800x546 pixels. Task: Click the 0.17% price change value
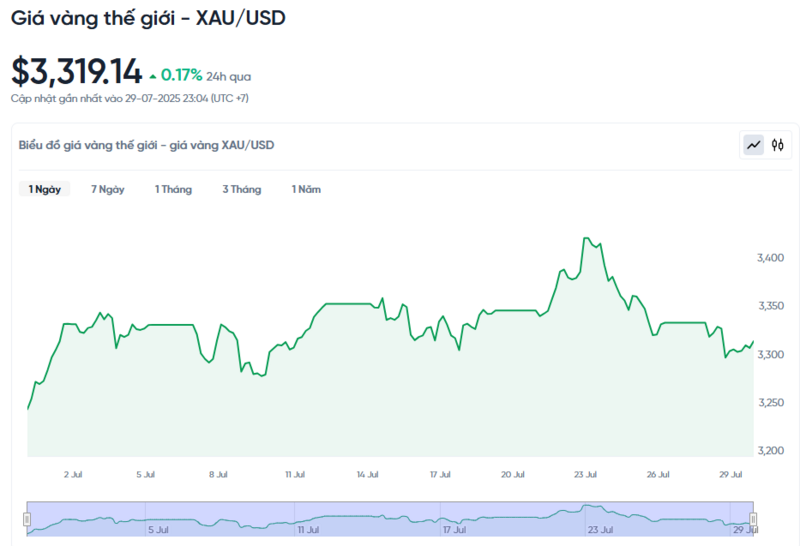(181, 75)
